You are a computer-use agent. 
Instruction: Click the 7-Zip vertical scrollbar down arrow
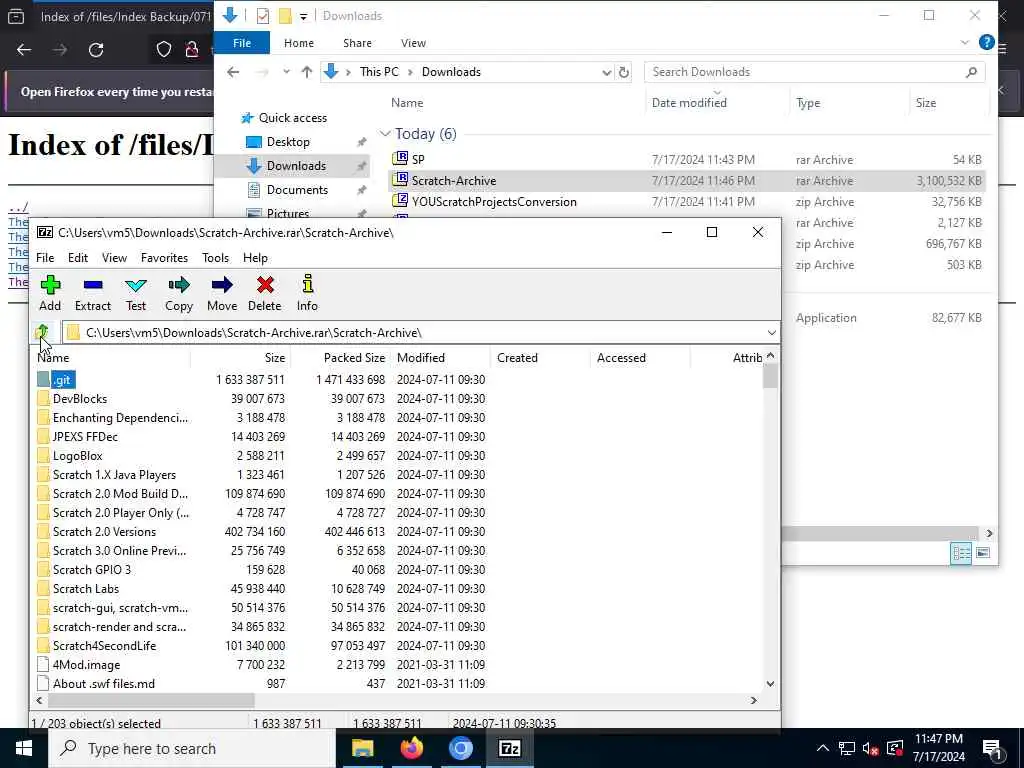tap(770, 684)
